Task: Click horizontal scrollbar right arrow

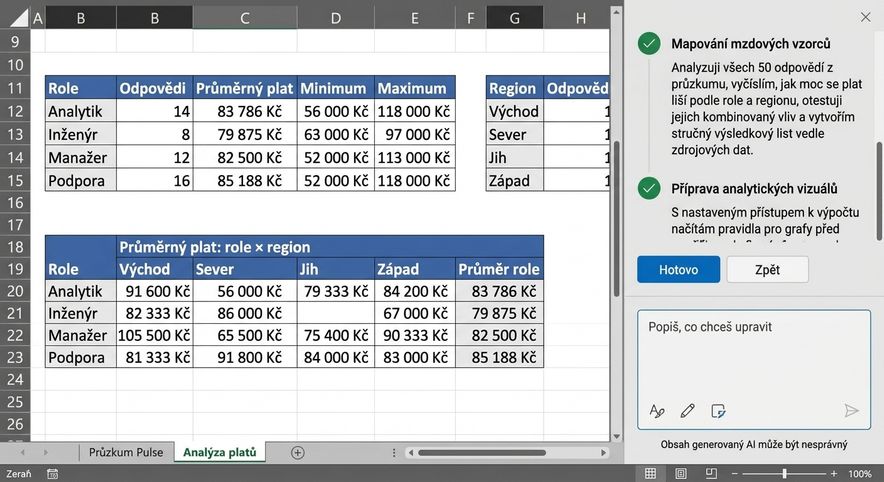Action: click(x=603, y=452)
